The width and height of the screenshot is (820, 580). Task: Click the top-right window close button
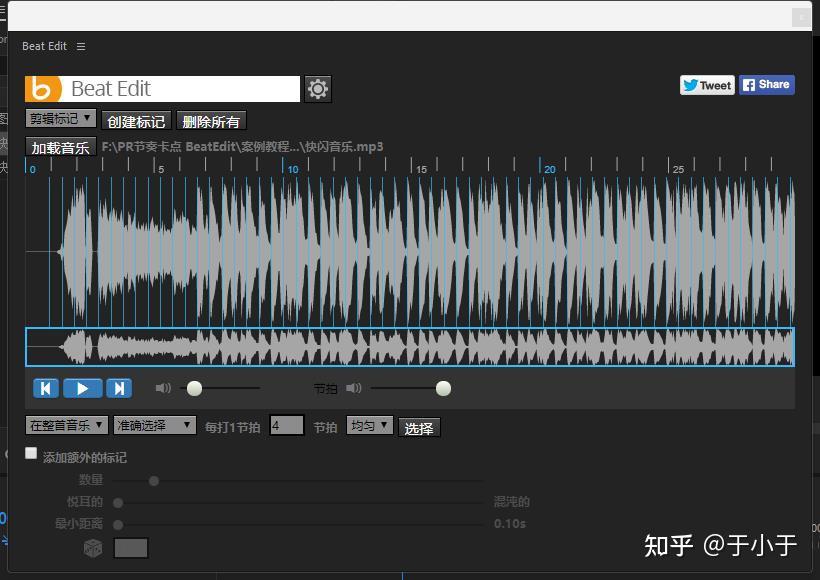click(801, 18)
